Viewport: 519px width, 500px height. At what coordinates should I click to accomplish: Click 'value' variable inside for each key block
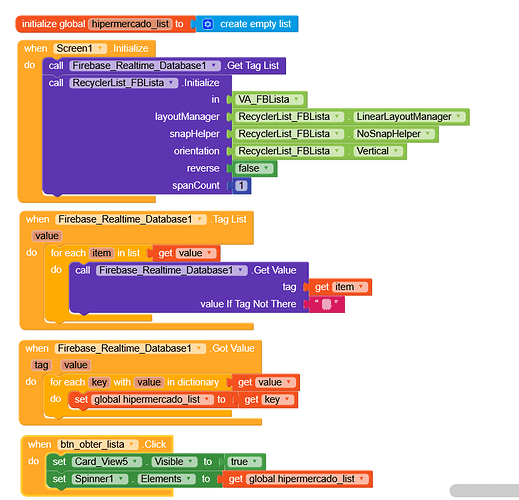coord(149,382)
